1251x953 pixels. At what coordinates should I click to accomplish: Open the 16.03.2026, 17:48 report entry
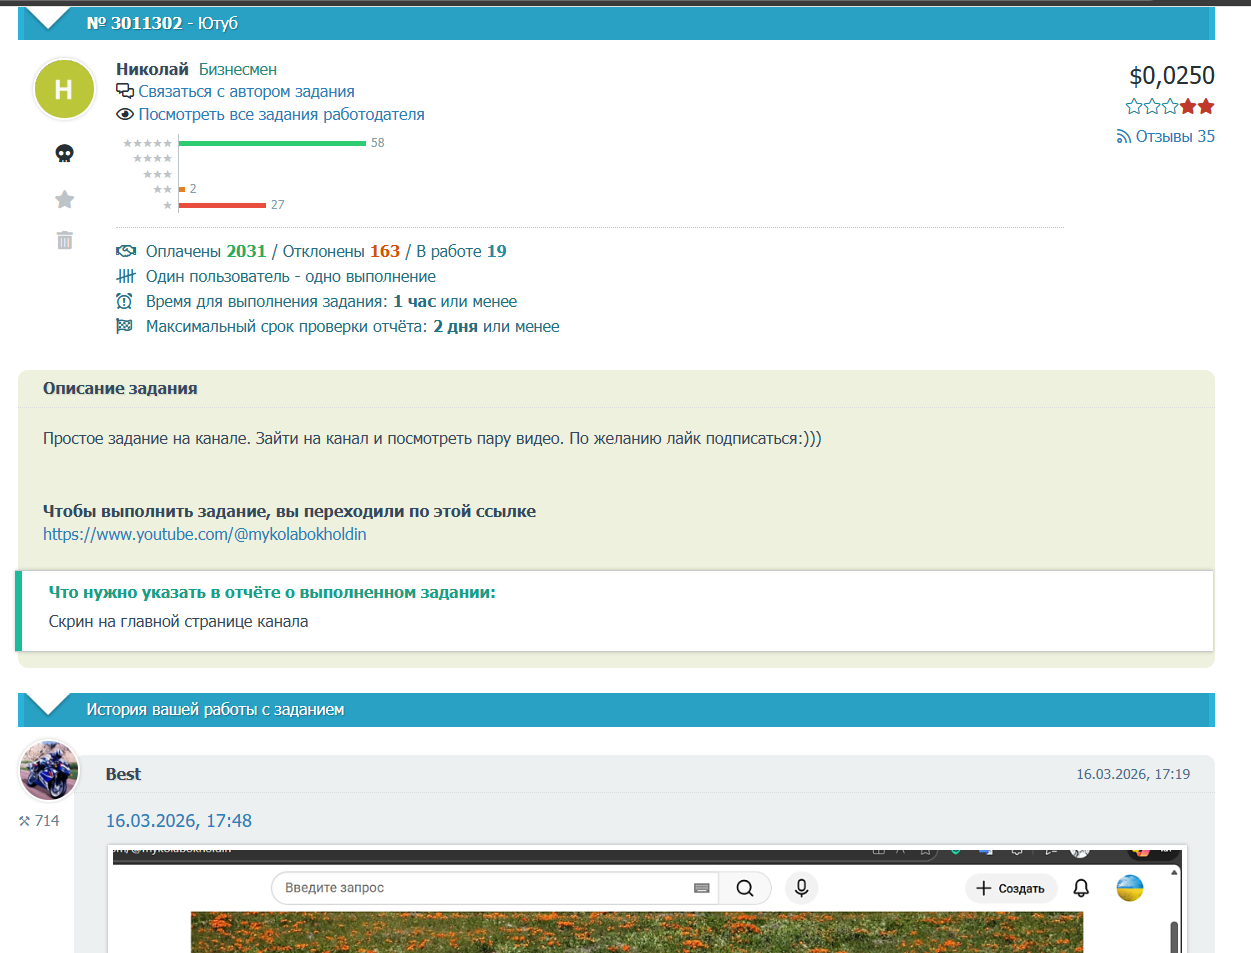pos(179,821)
